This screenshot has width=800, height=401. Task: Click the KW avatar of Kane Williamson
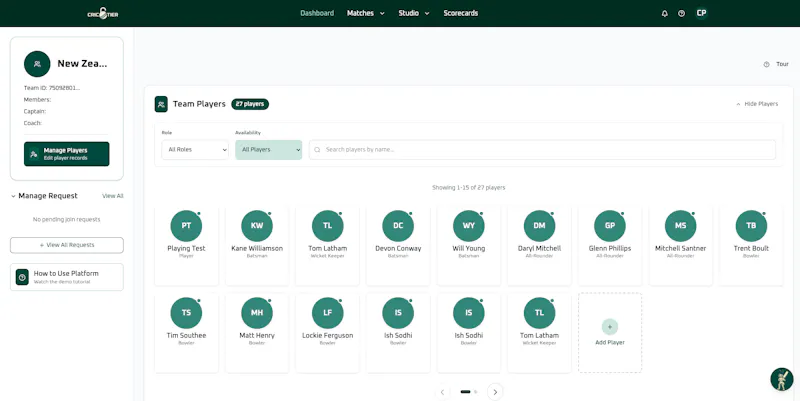tap(257, 225)
